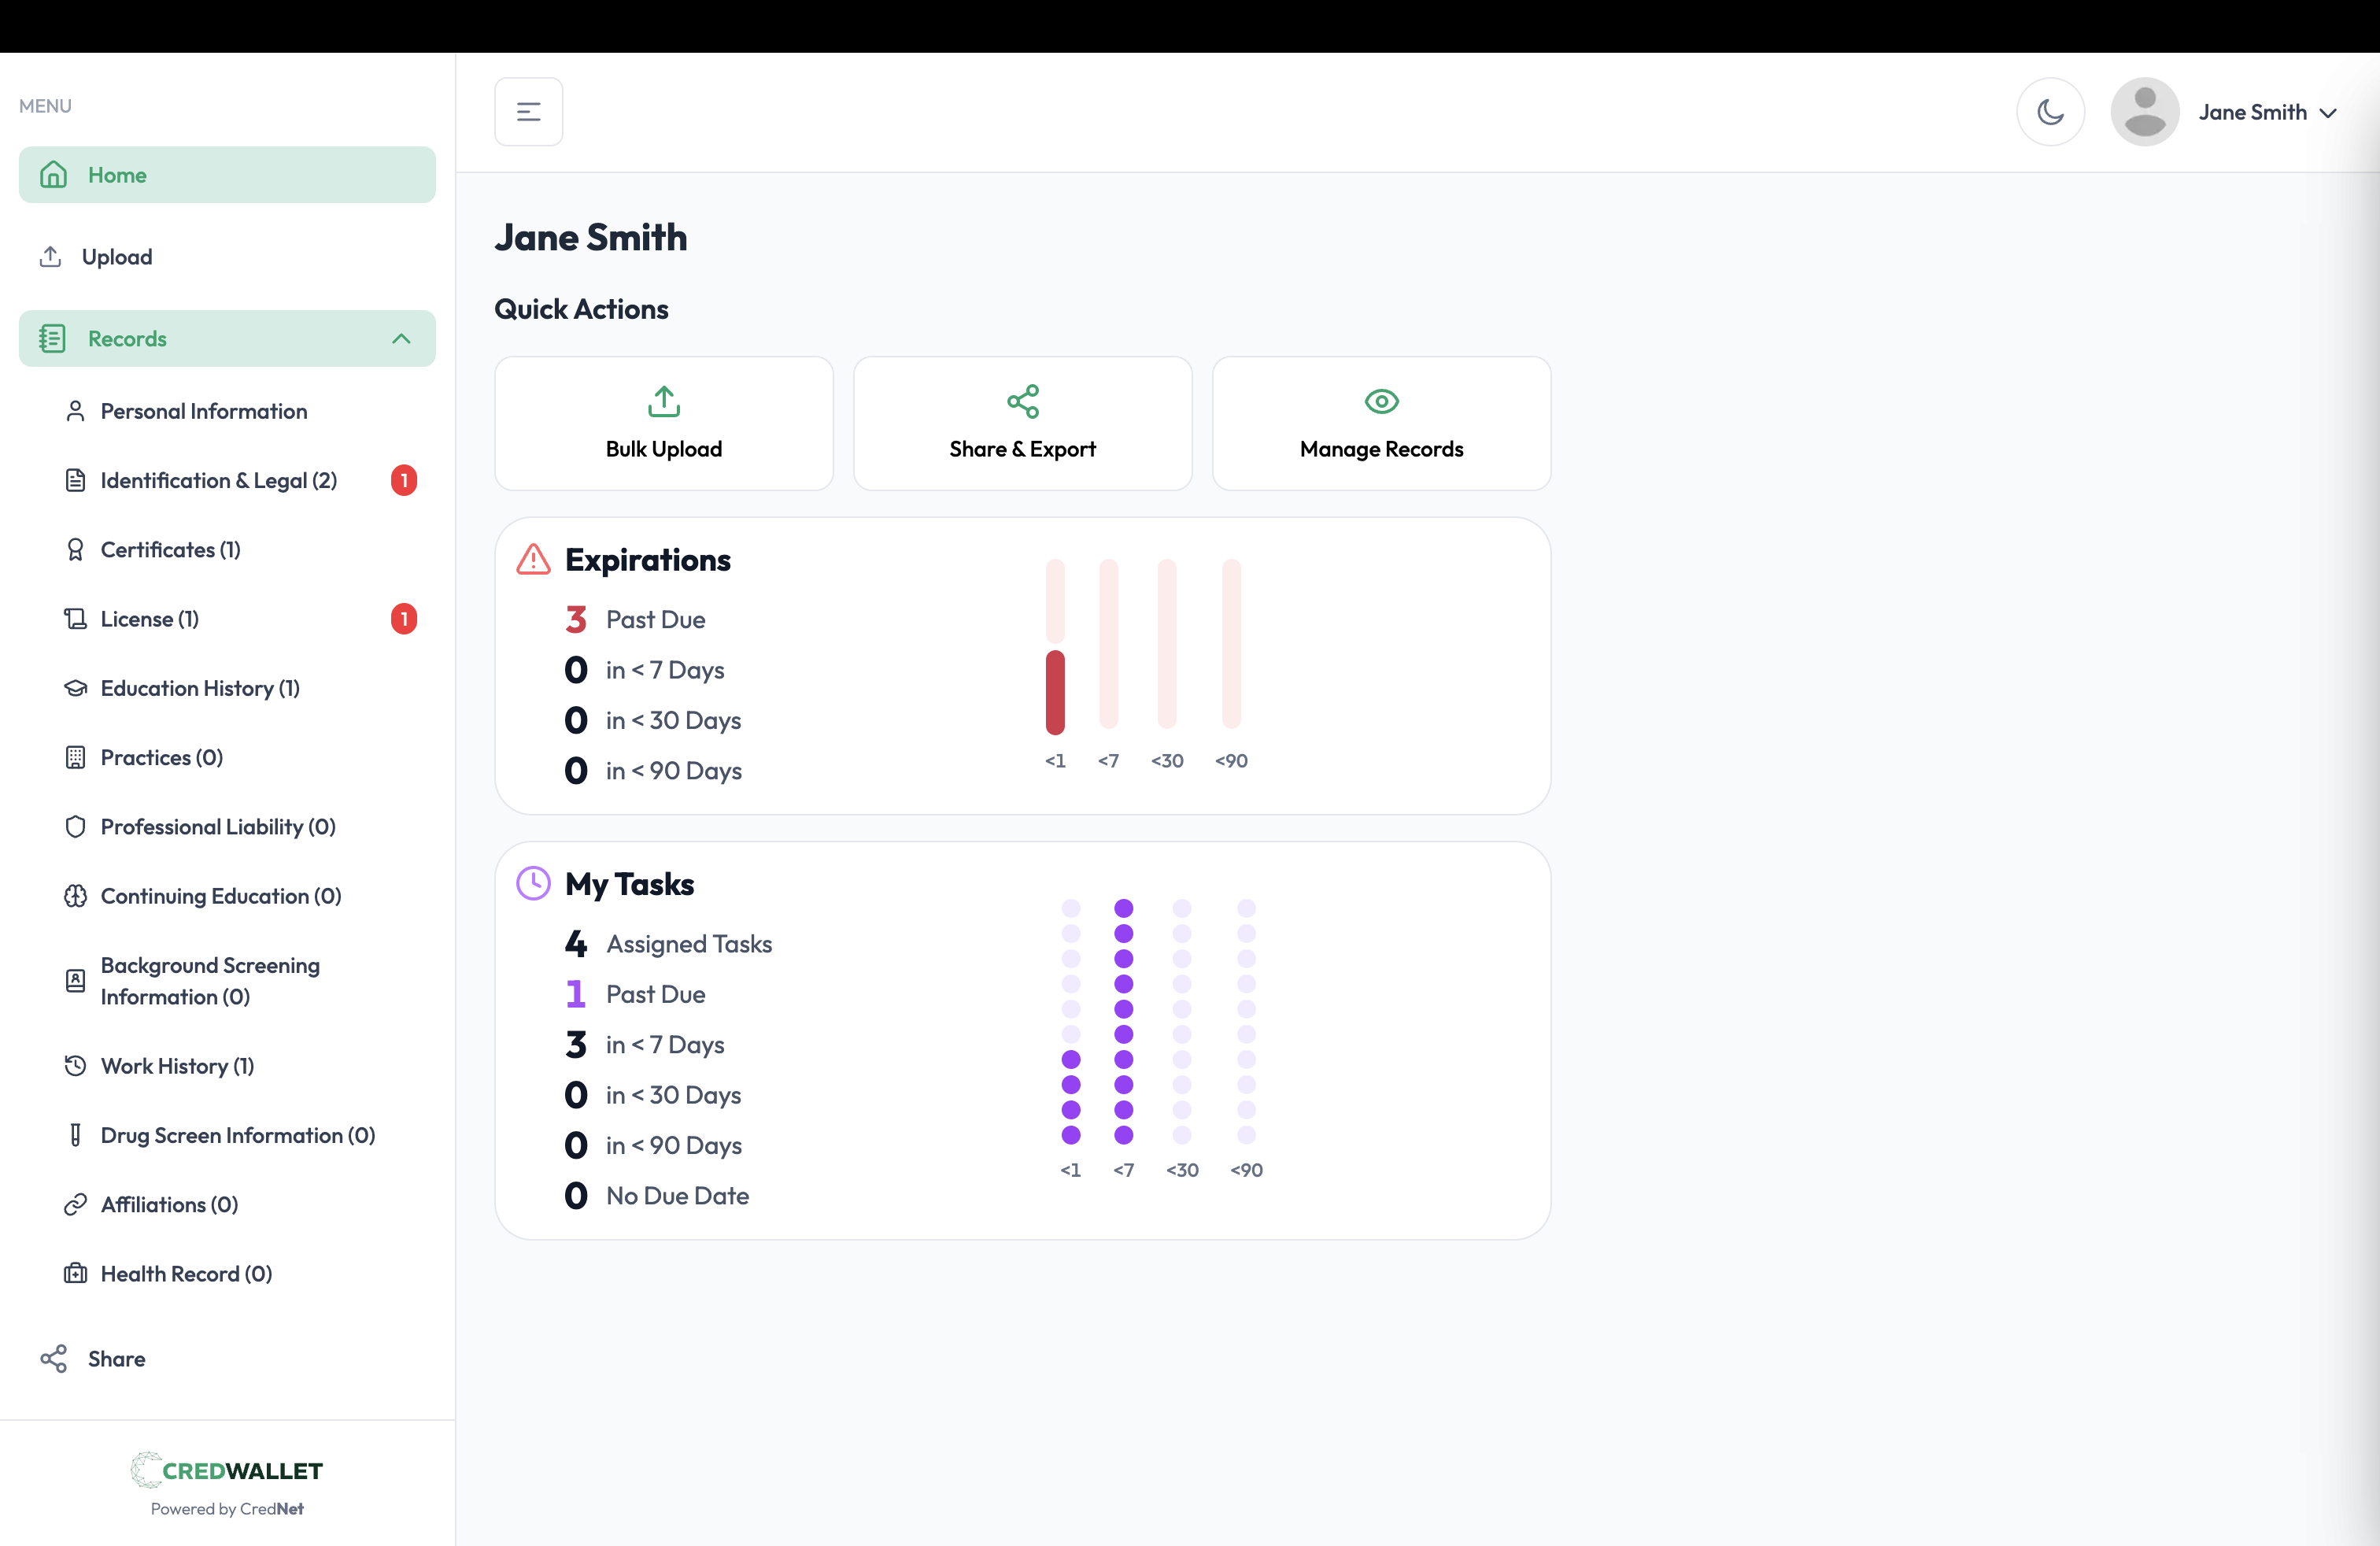Click user avatar in the header
Screen dimensions: 2380x1546
coord(2144,112)
